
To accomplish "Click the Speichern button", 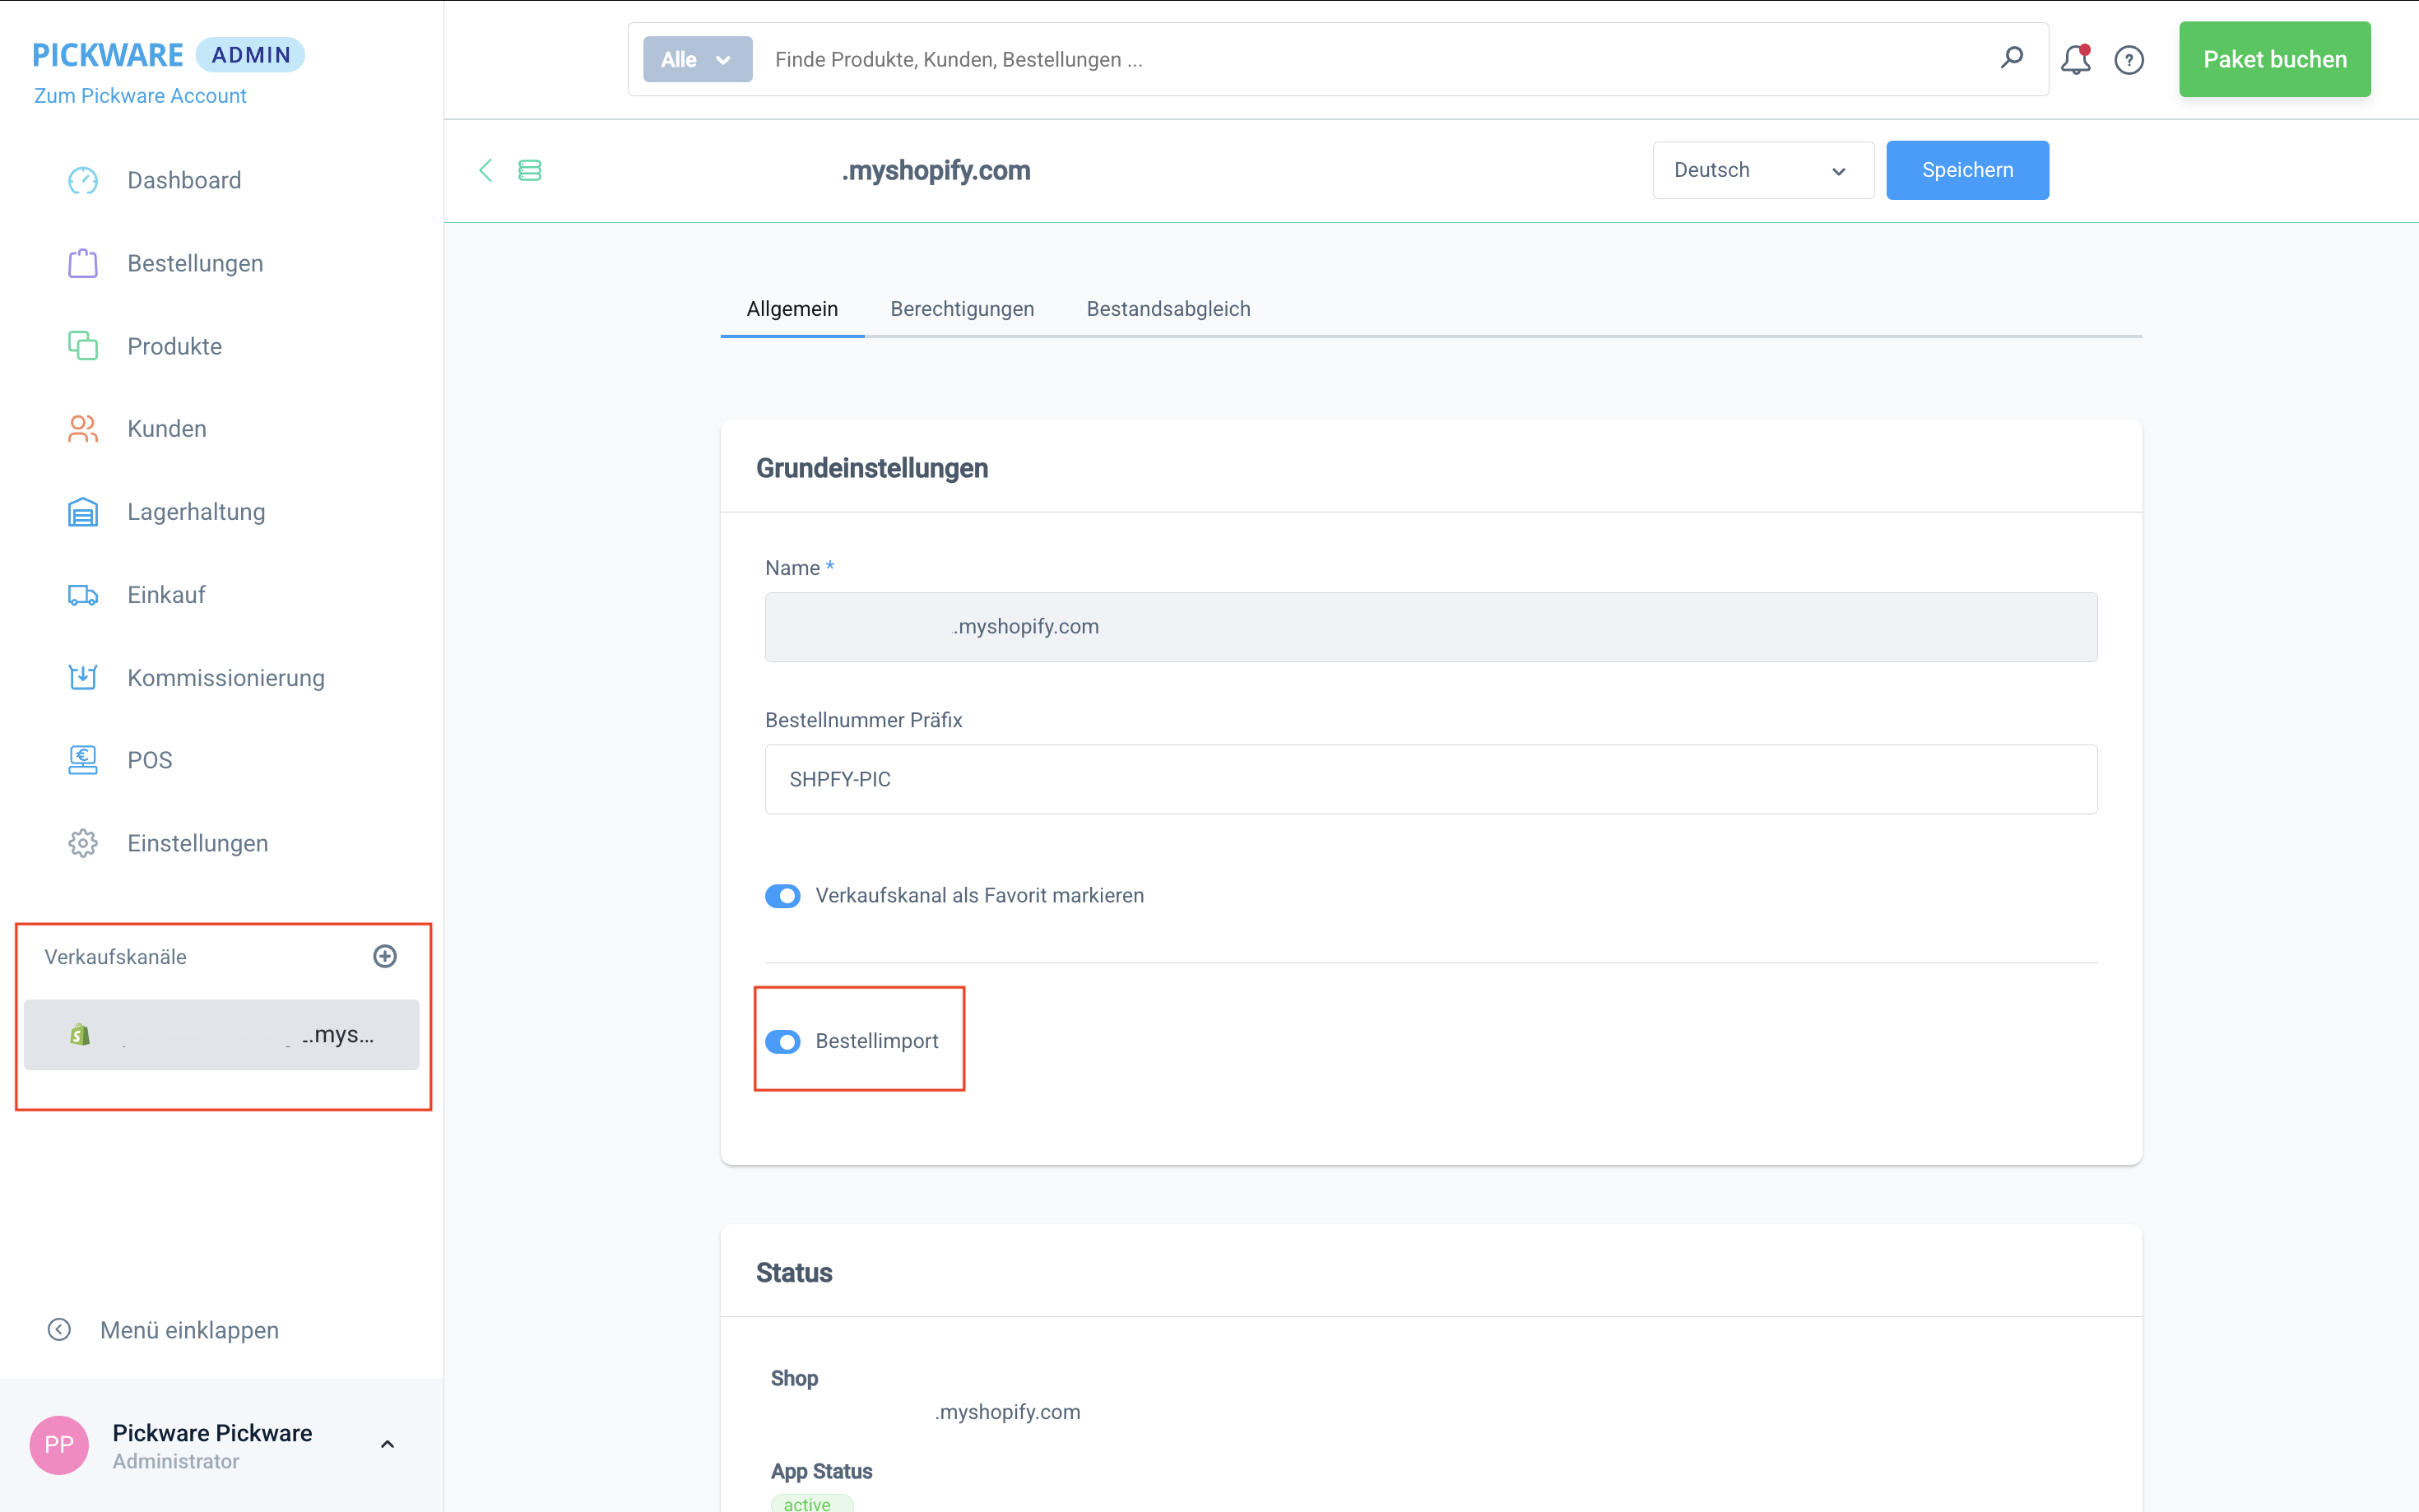I will 1966,170.
